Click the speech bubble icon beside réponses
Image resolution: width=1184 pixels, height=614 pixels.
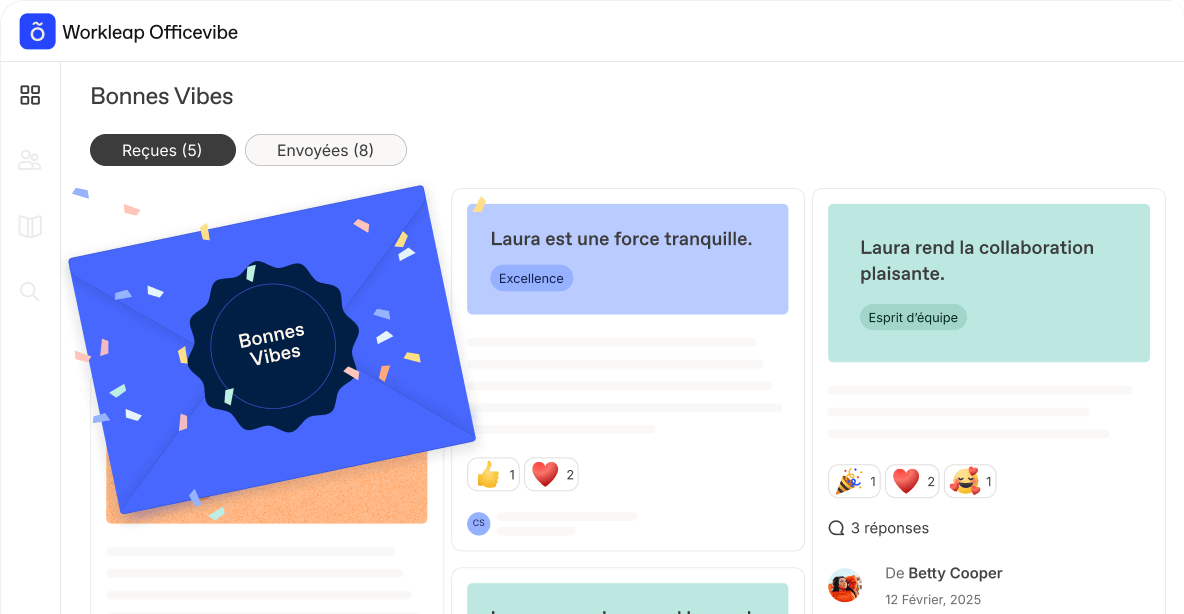(837, 528)
